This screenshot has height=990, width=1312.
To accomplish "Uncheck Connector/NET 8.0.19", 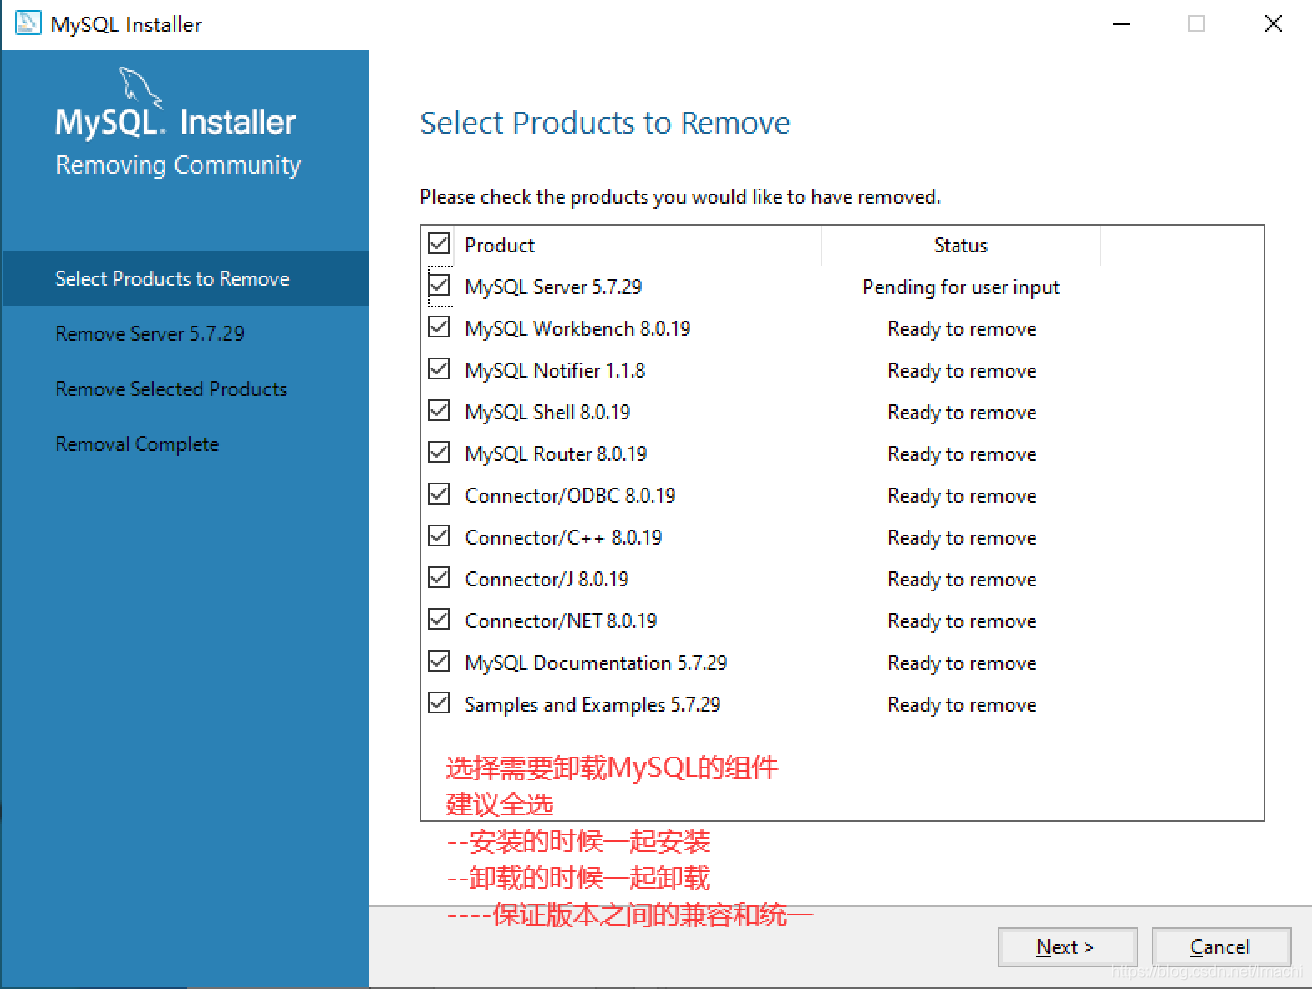I will click(438, 619).
